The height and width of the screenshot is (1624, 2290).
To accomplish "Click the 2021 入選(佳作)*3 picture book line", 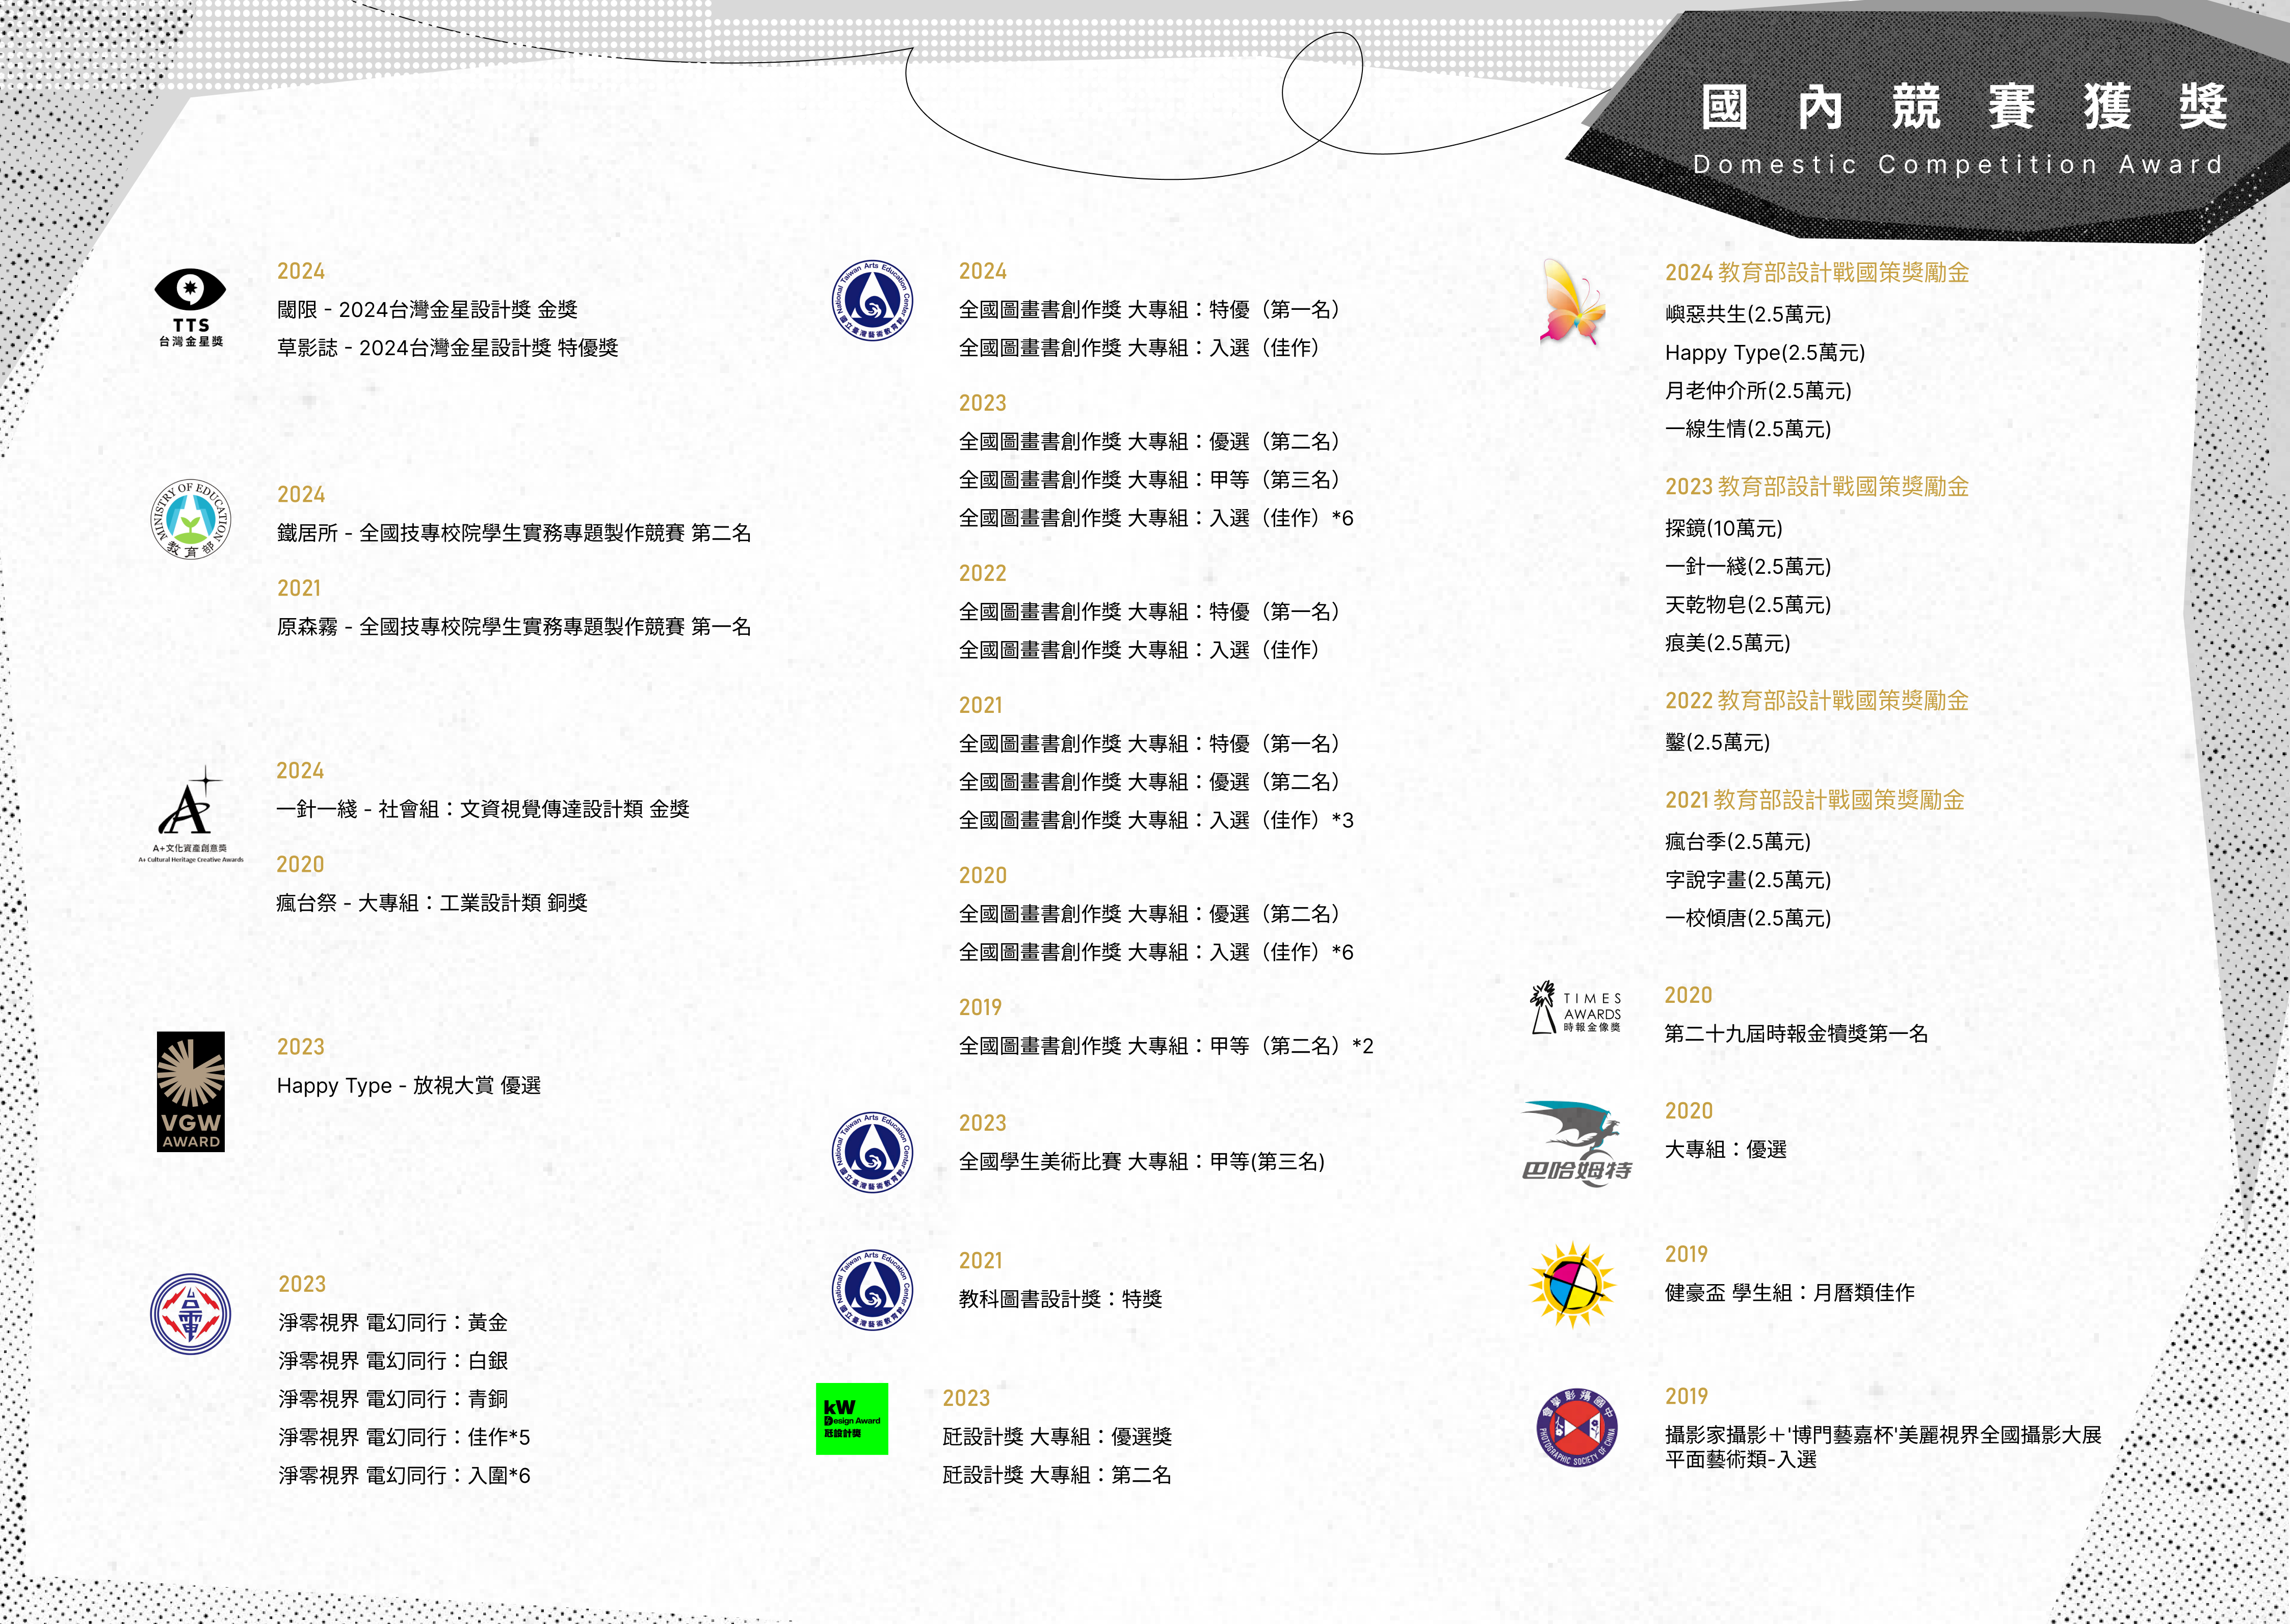I will (1156, 819).
